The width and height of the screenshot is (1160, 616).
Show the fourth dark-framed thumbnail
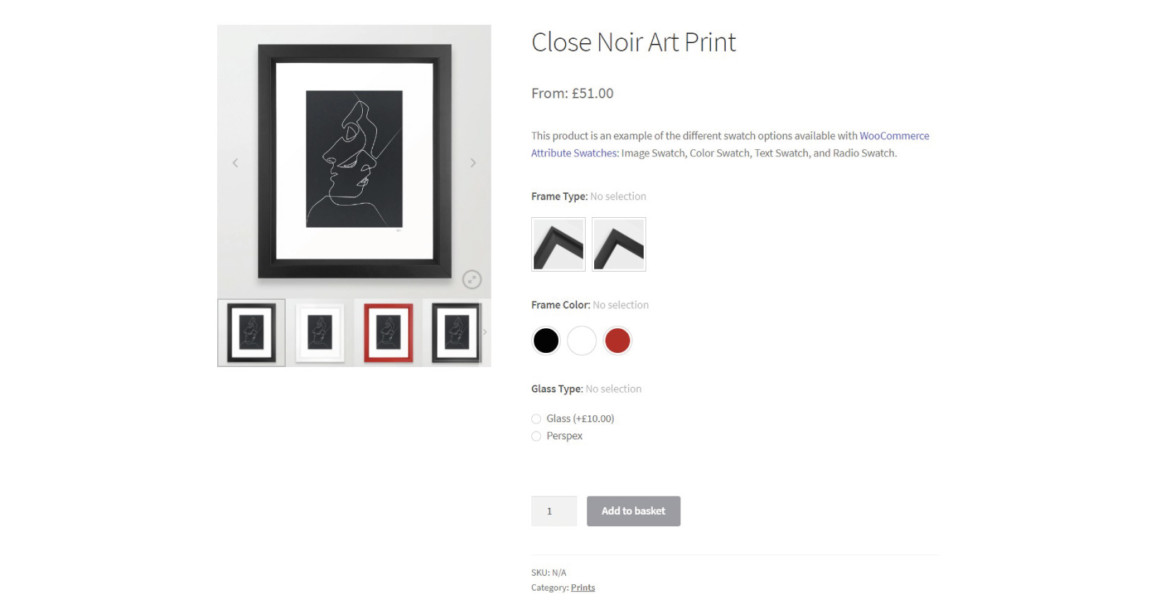point(456,333)
